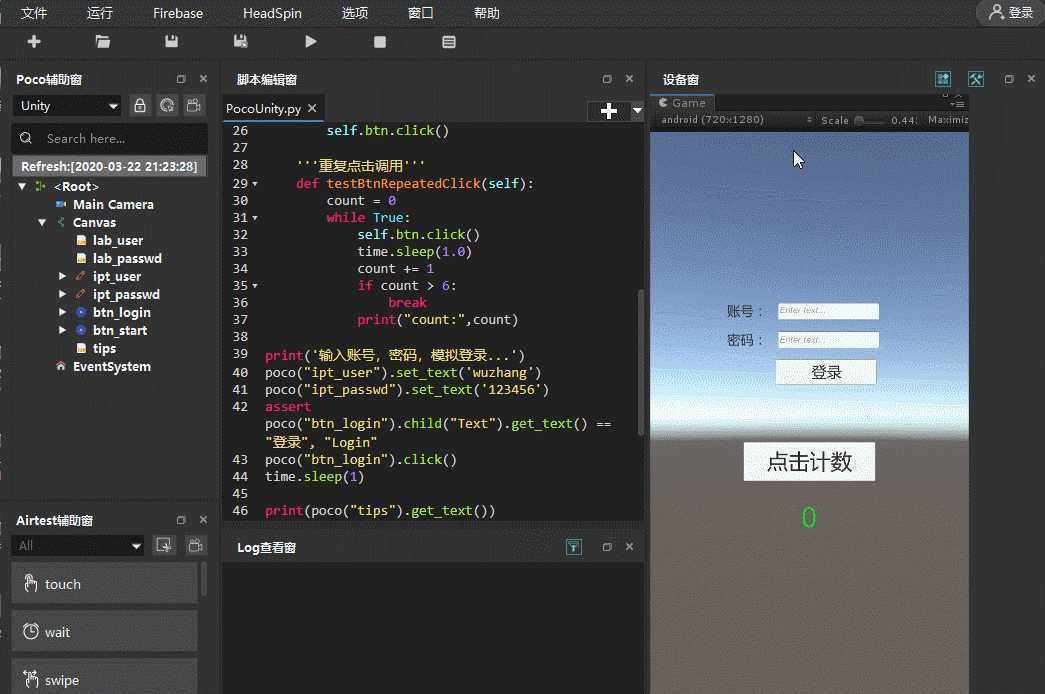Click the touch button in Airtest panel

[x=105, y=584]
